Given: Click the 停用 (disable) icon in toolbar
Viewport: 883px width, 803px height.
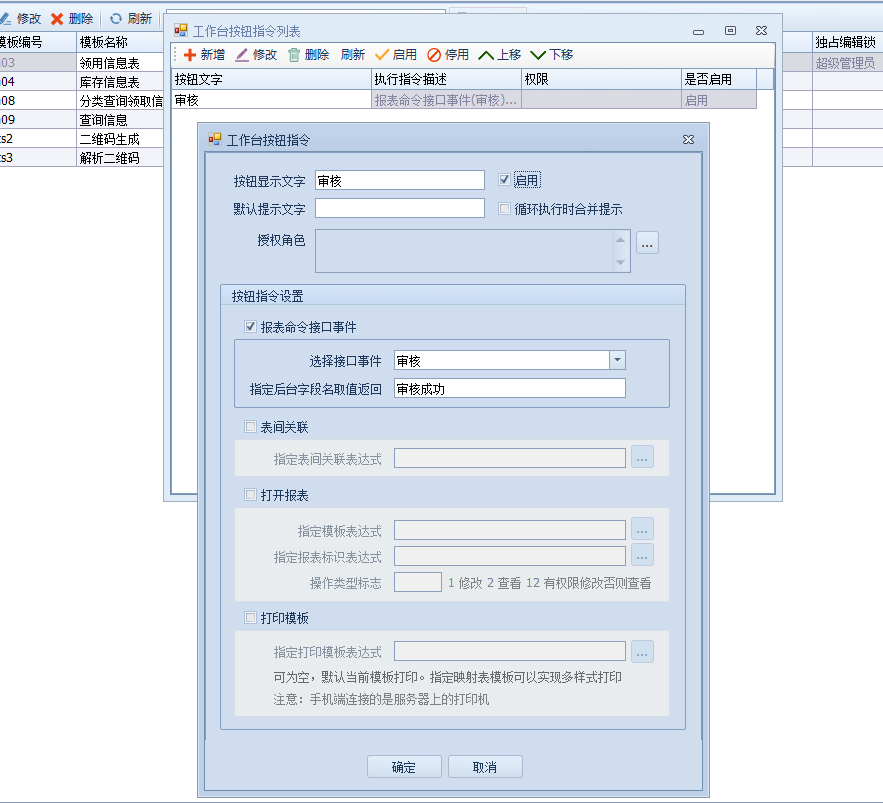Looking at the screenshot, I should pyautogui.click(x=434, y=55).
